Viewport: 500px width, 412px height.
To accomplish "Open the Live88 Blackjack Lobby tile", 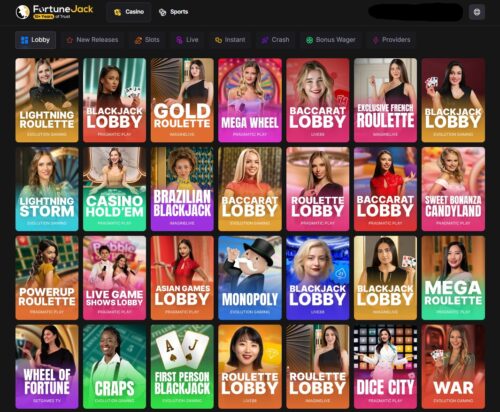I will pyautogui.click(x=318, y=278).
